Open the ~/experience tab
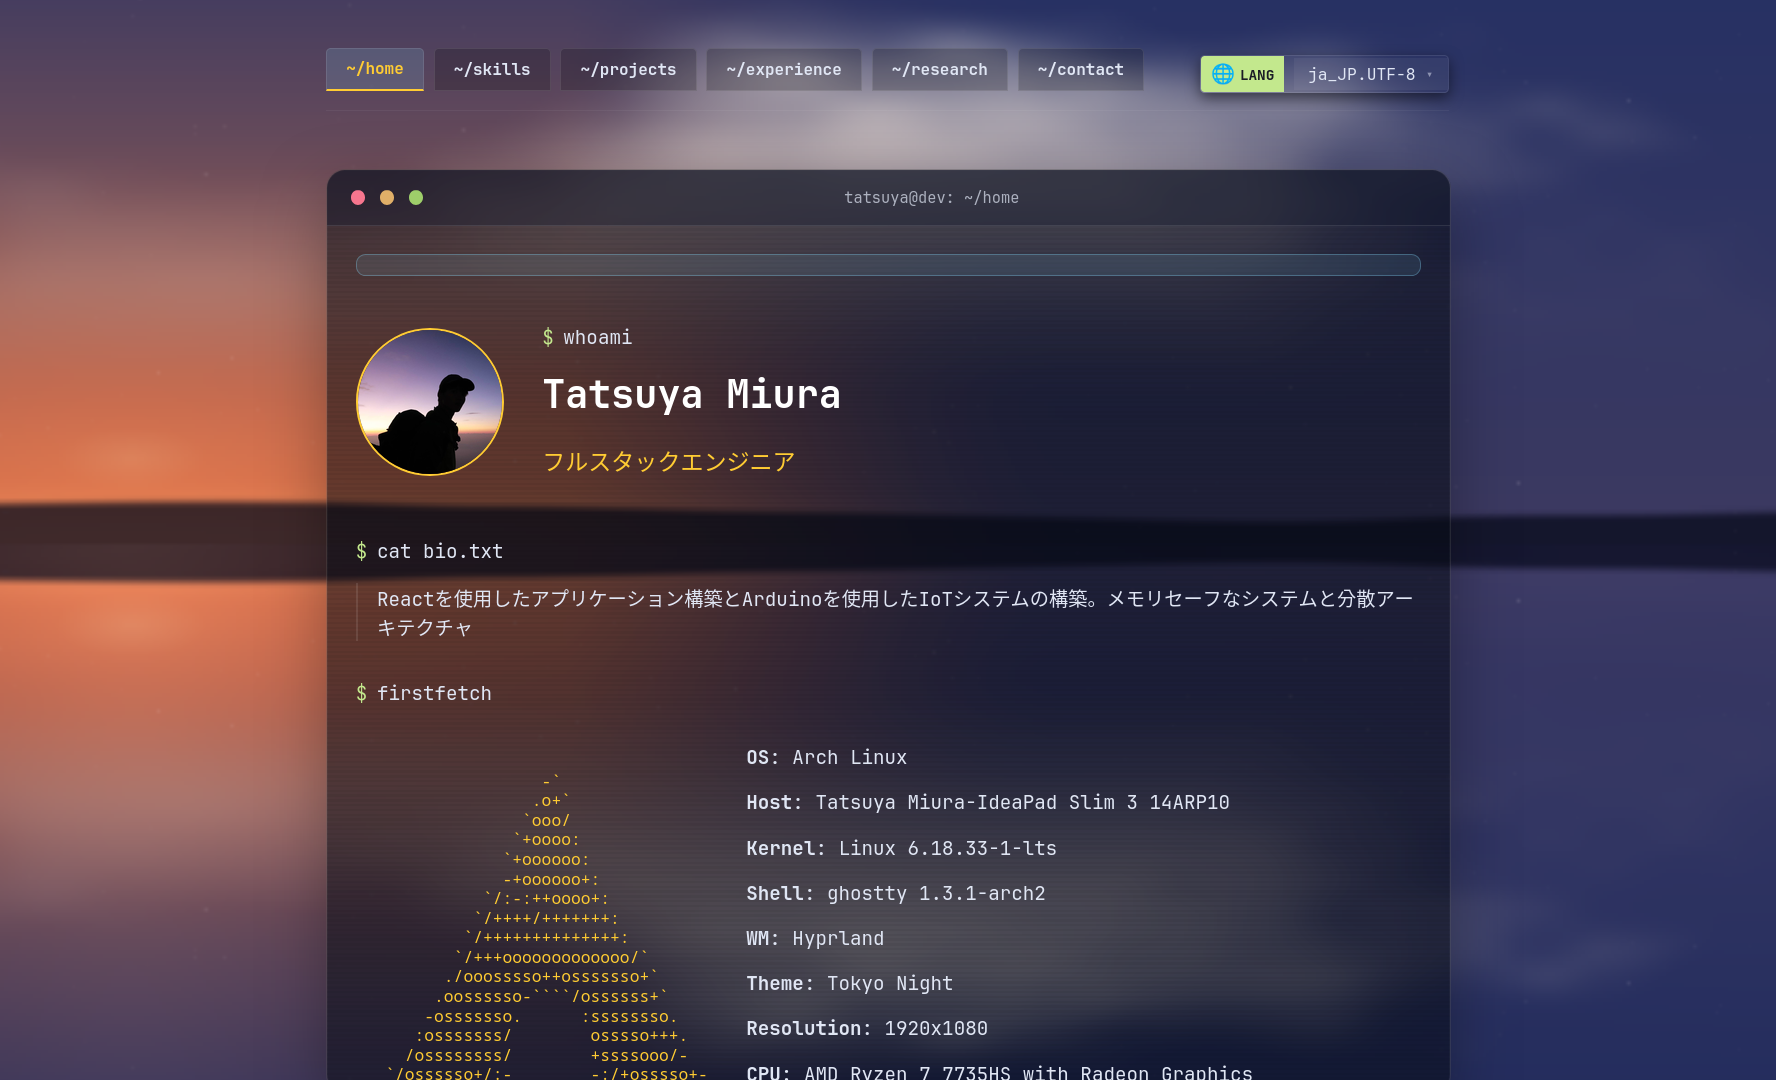Image resolution: width=1776 pixels, height=1080 pixels. coord(784,69)
